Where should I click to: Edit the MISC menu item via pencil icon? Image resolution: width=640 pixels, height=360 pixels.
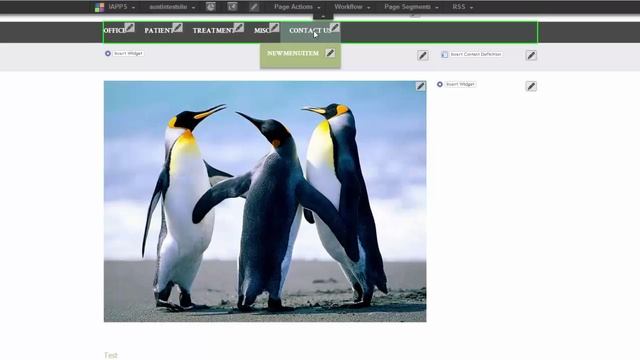(274, 28)
